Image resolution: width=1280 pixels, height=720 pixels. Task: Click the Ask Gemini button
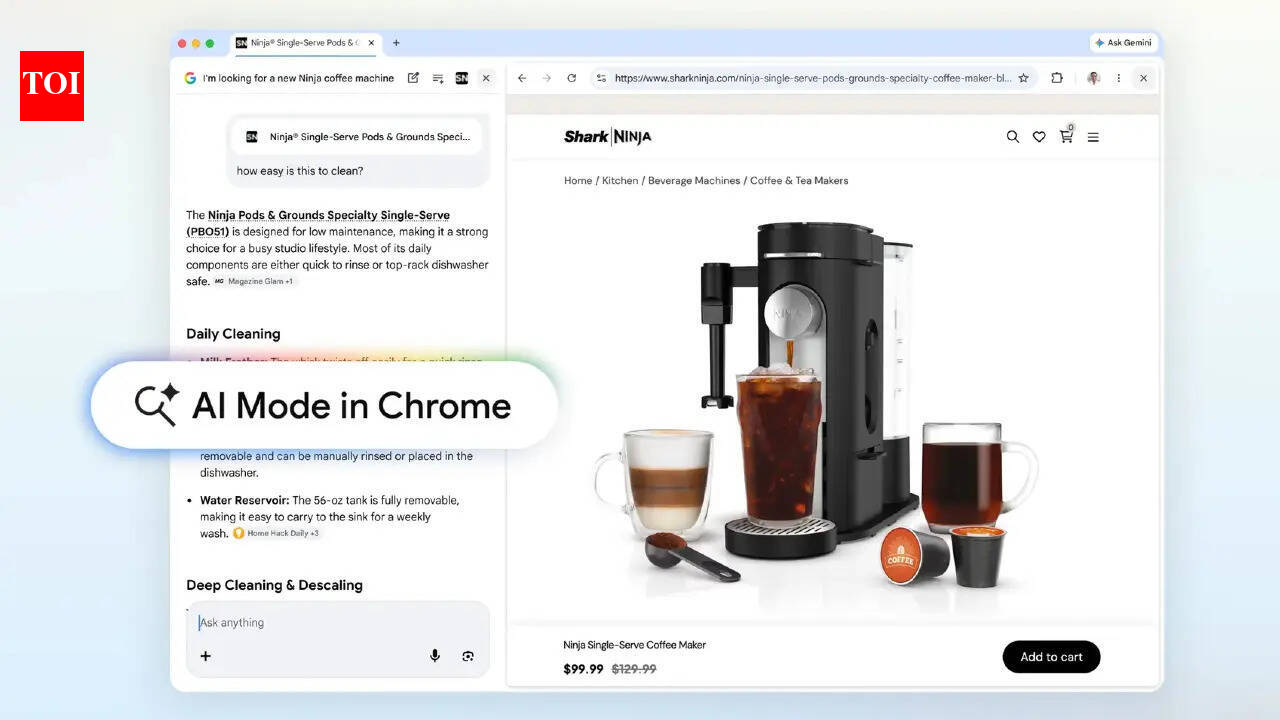point(1122,43)
